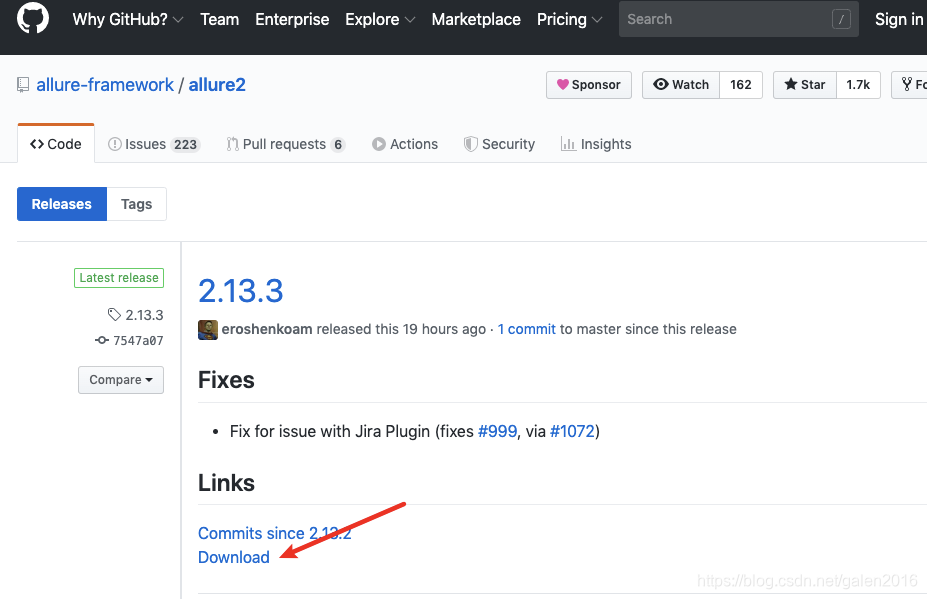
Task: Click the Download link
Action: (234, 557)
